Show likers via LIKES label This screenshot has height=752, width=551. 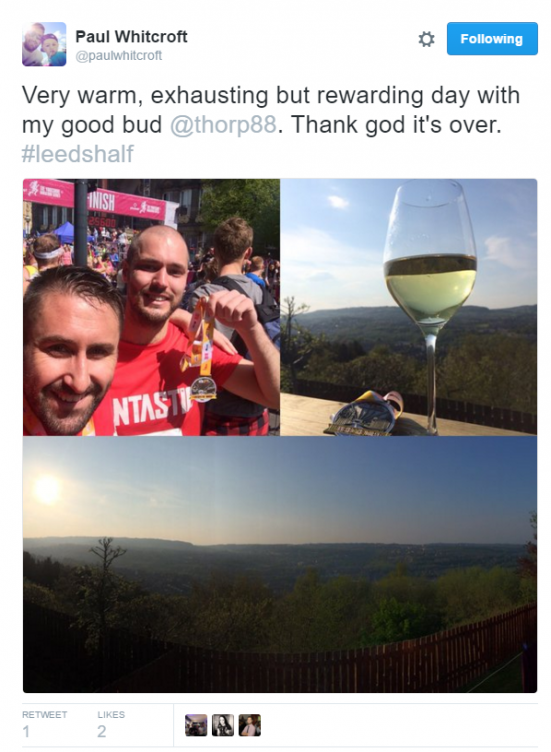[x=111, y=715]
